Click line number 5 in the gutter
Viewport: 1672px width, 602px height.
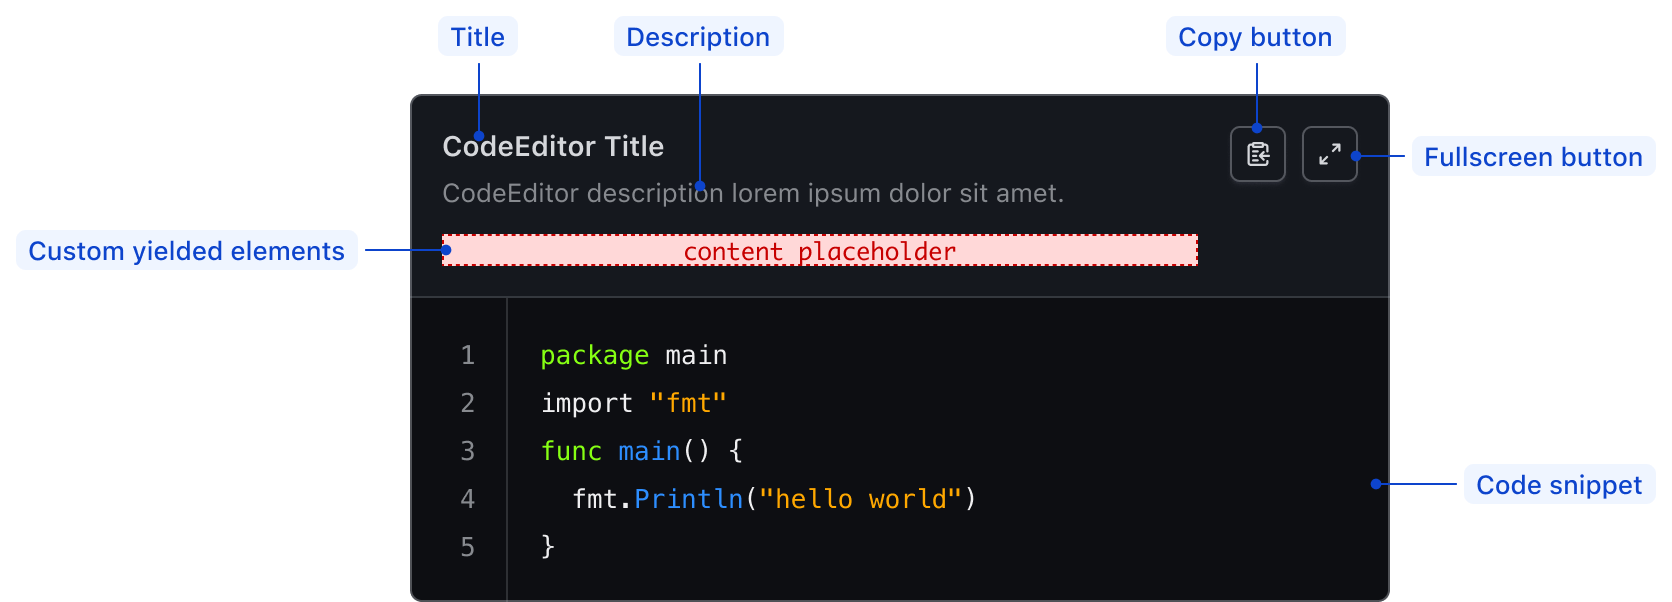pyautogui.click(x=467, y=547)
